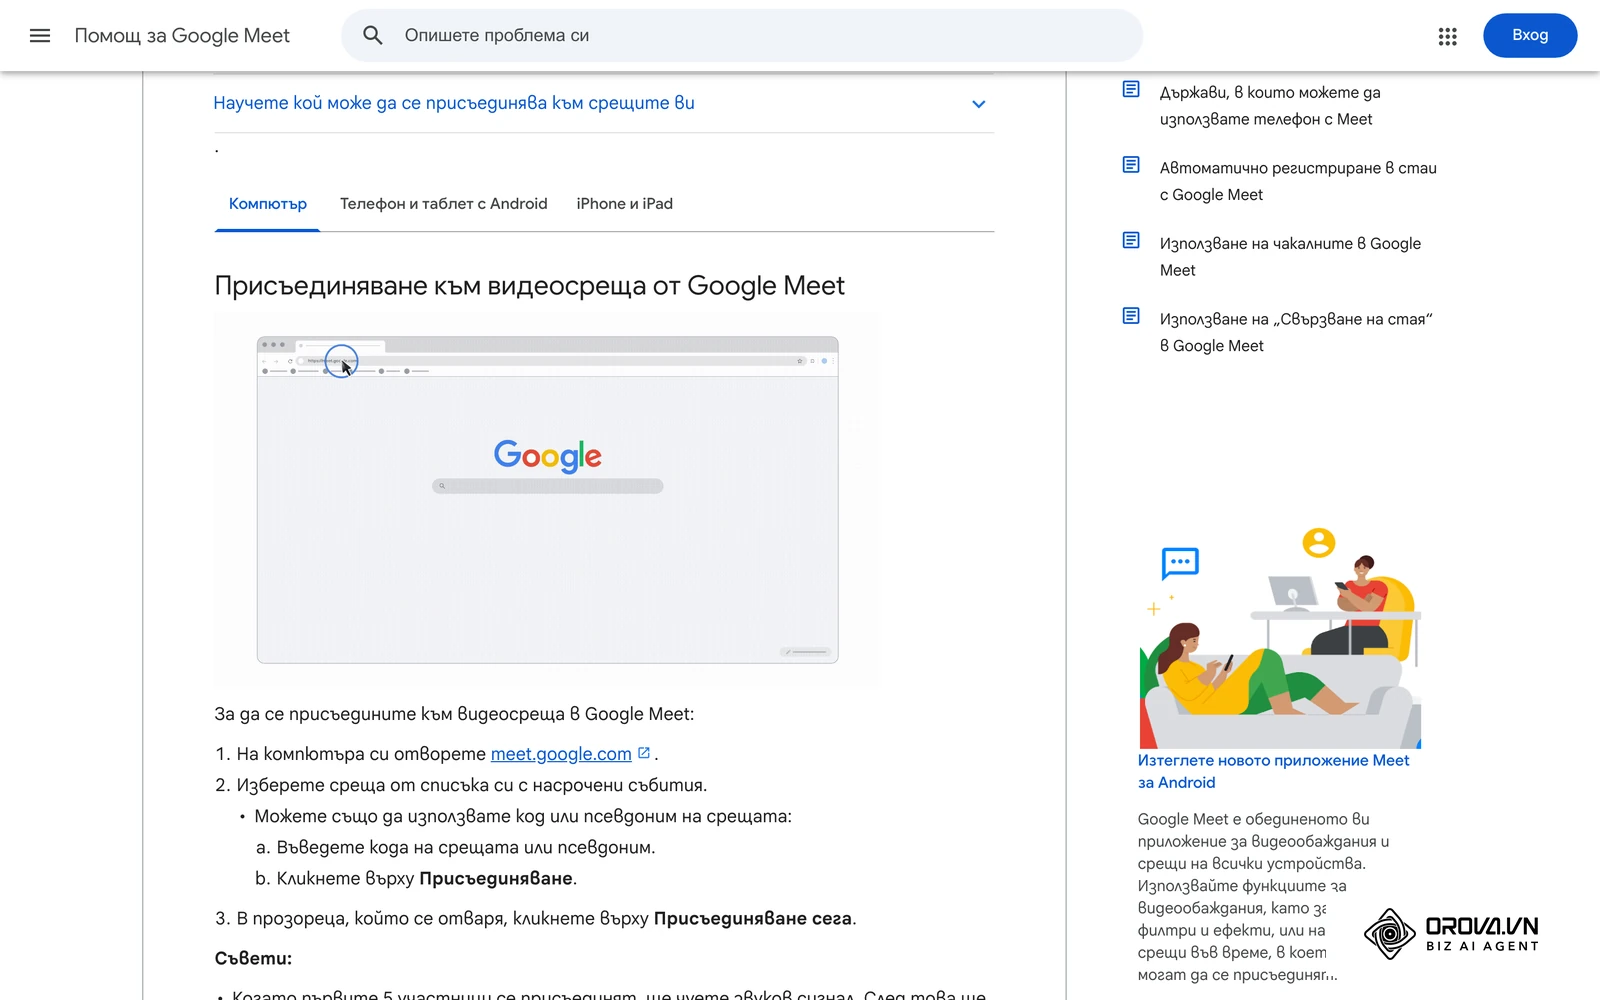The height and width of the screenshot is (1000, 1600).
Task: Open 'Използване на Свързване на стая' article
Action: [x=1296, y=332]
